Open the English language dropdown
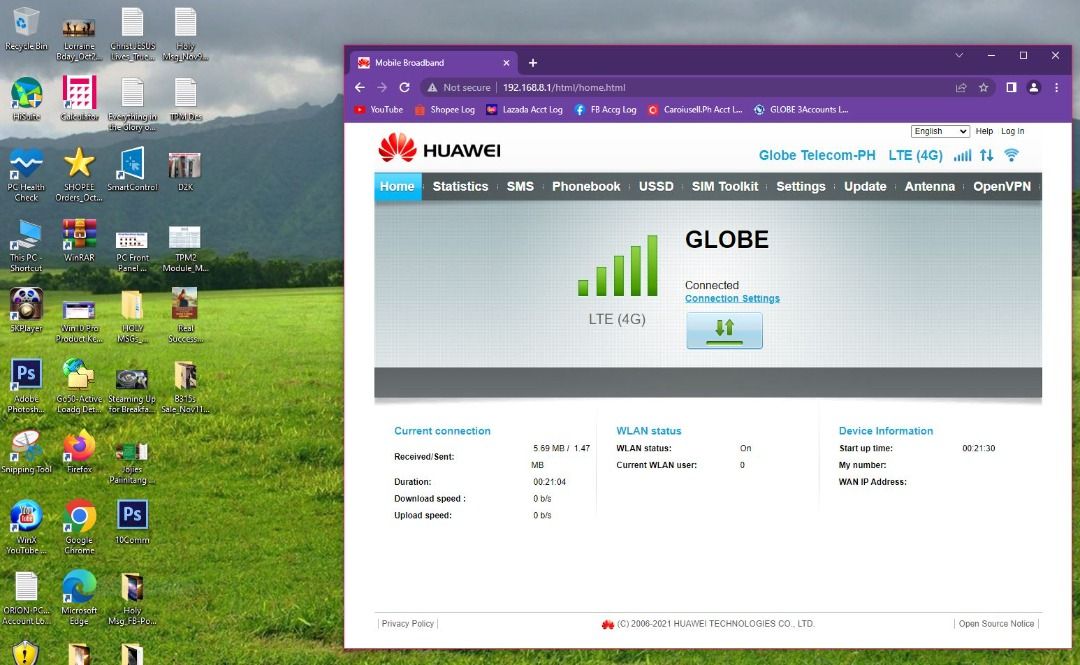The image size is (1080, 665). 940,131
